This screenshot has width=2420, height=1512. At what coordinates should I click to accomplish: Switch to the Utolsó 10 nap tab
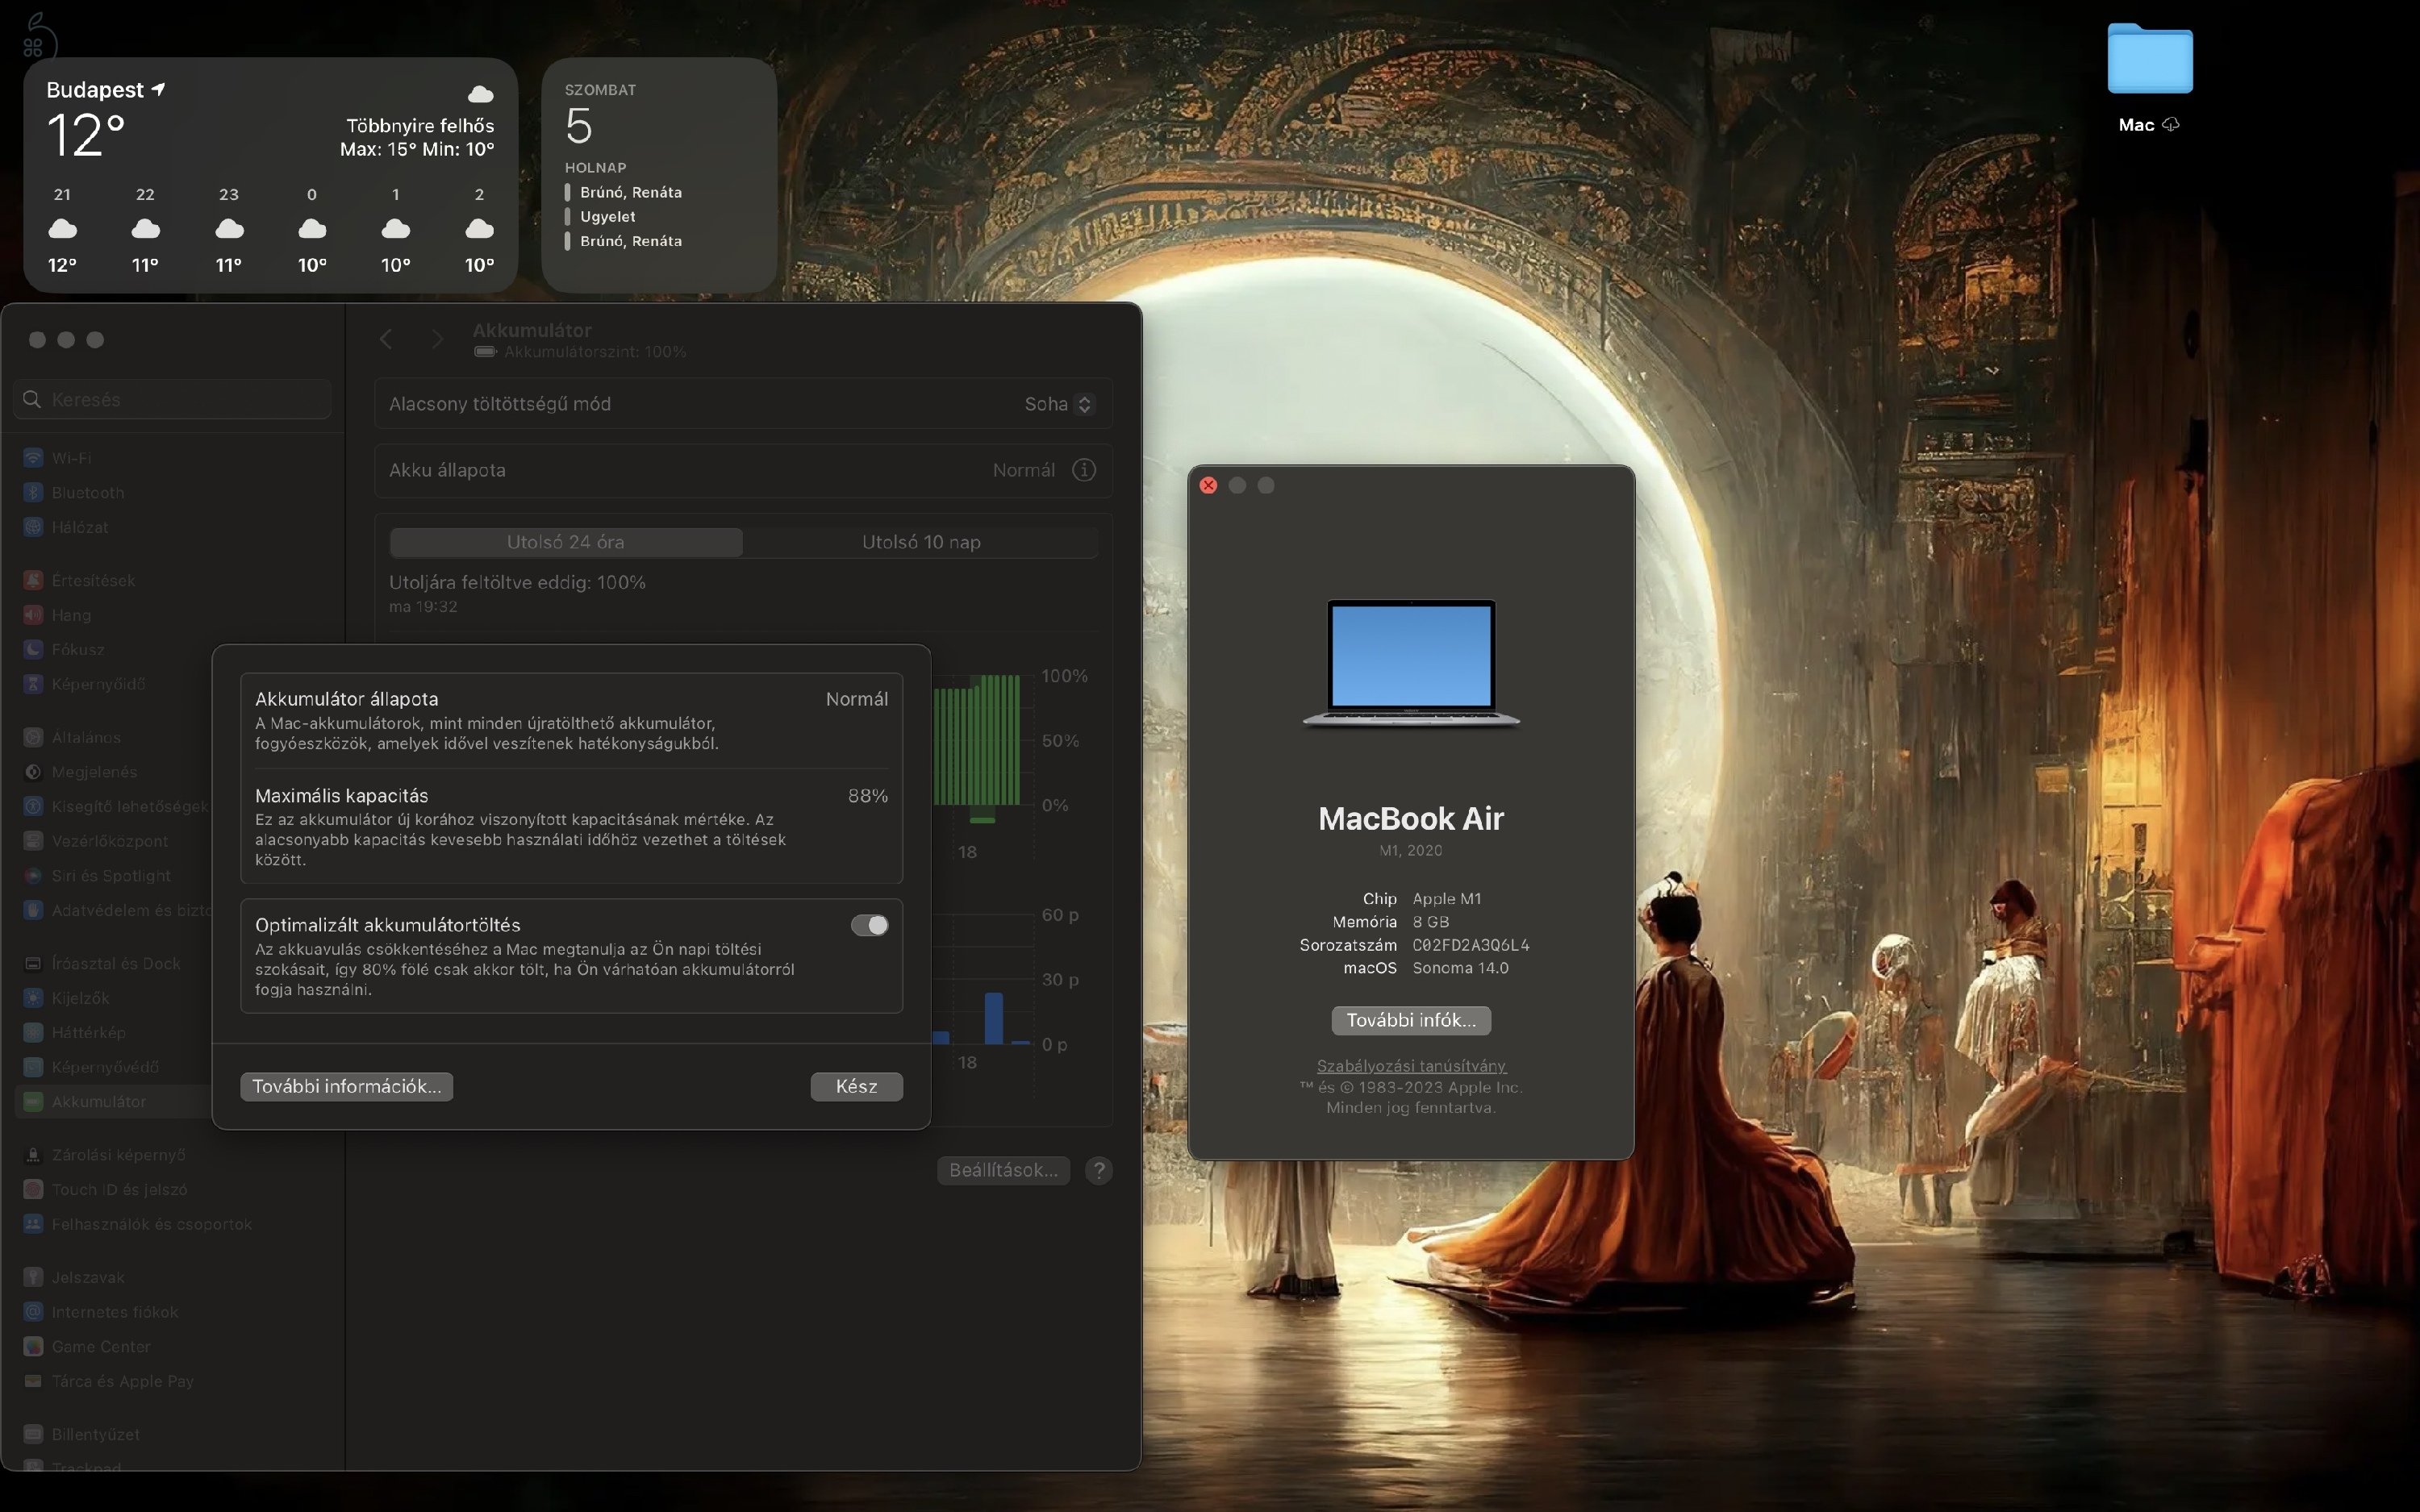click(x=921, y=542)
